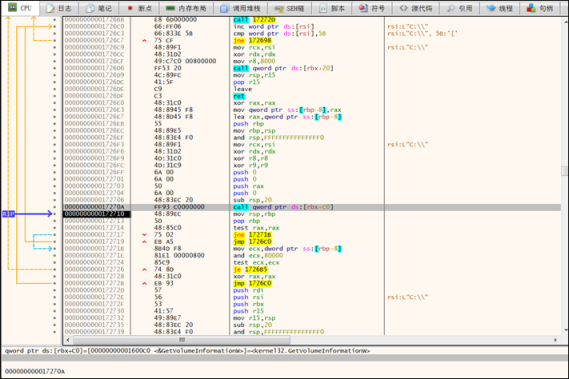Image resolution: width=569 pixels, height=379 pixels.
Task: Select the call qword ptr [rbx+C0] instruction
Action: click(x=283, y=207)
